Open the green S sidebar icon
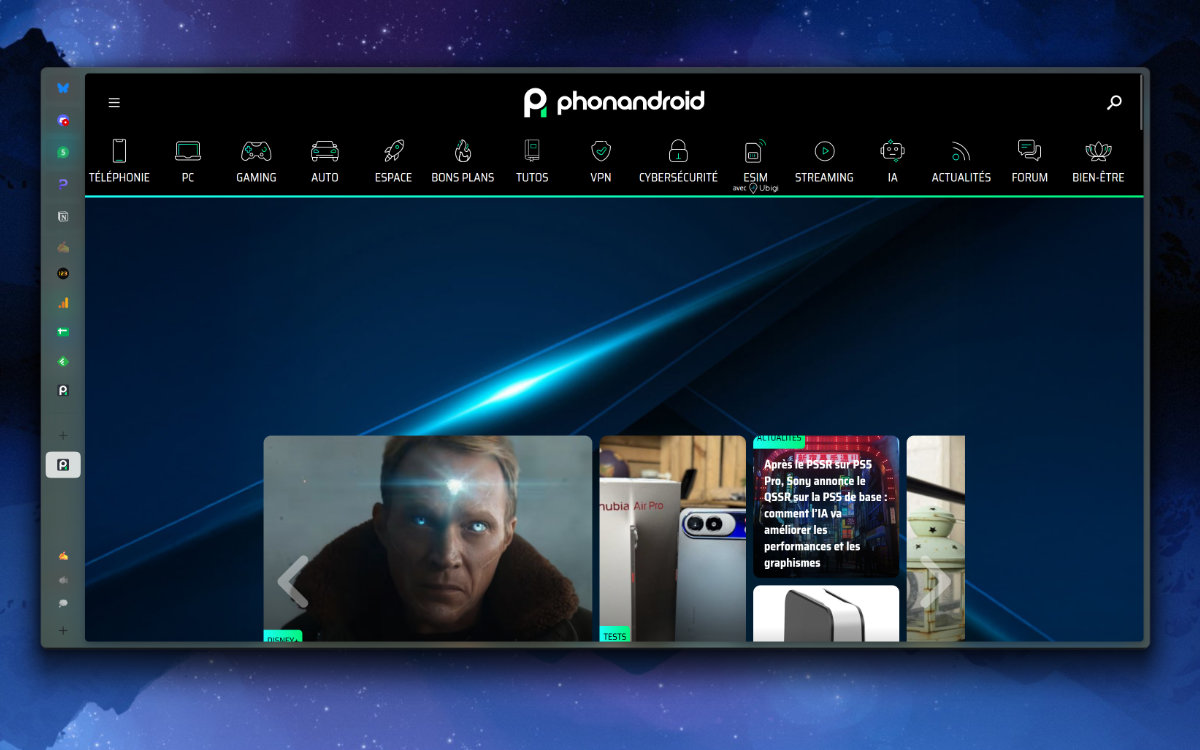Image resolution: width=1200 pixels, height=750 pixels. point(63,152)
